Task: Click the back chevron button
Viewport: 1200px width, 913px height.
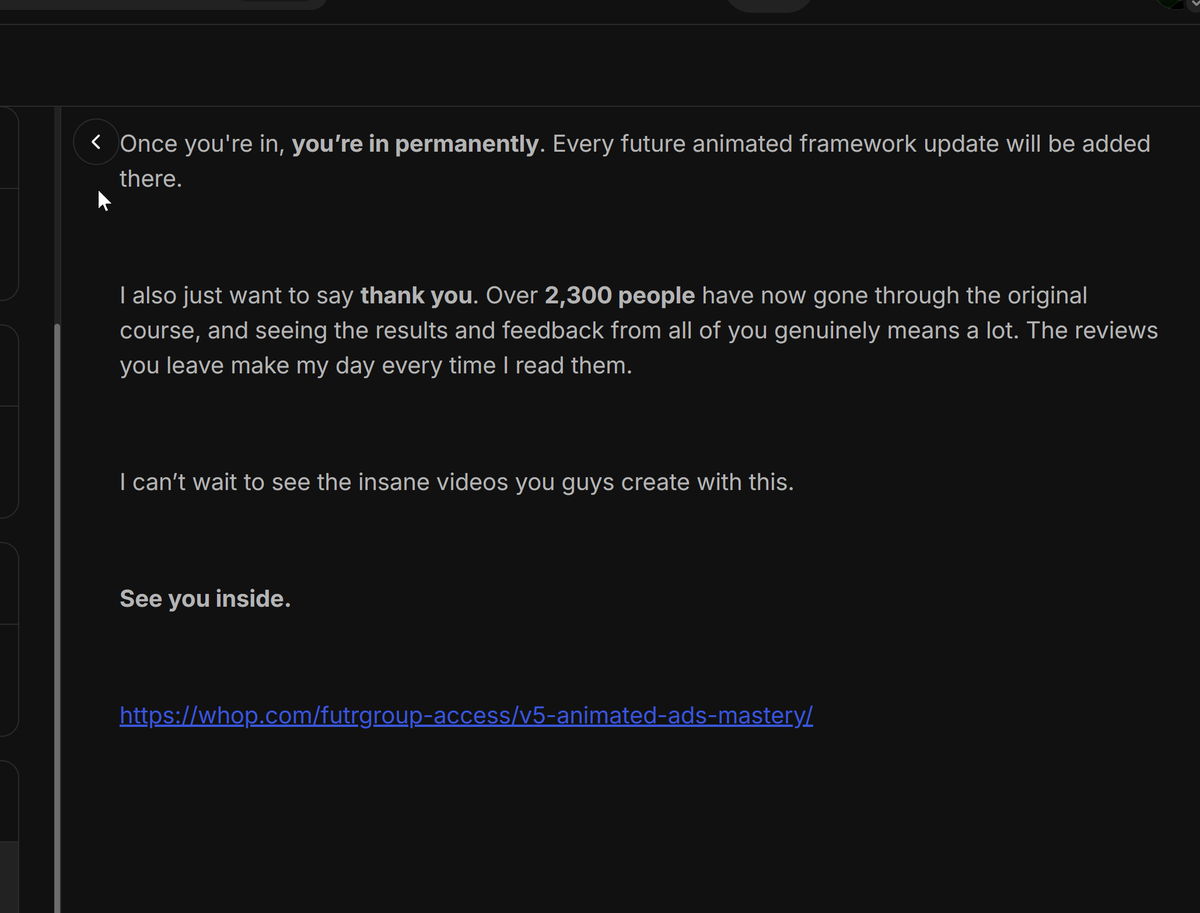Action: [96, 143]
